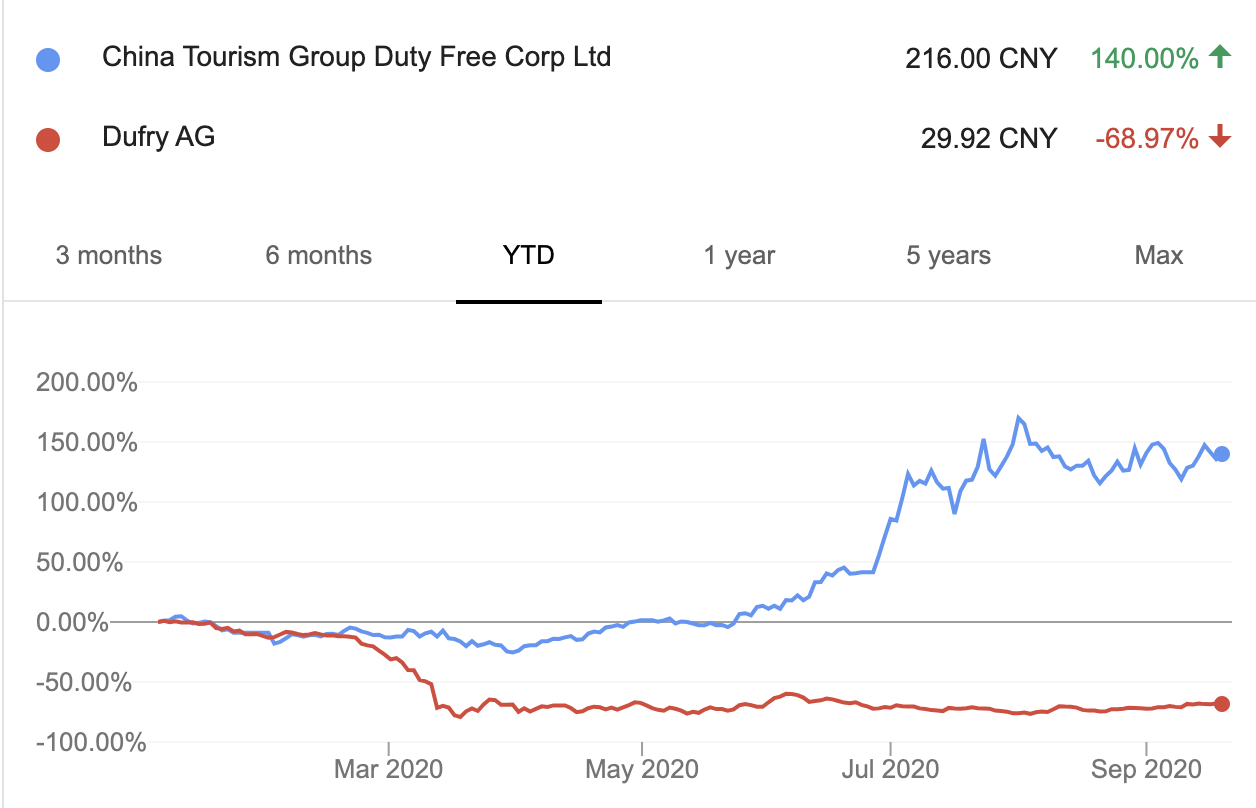Switch chart to 1 year range
Screen dimensions: 1256x808
point(739,255)
